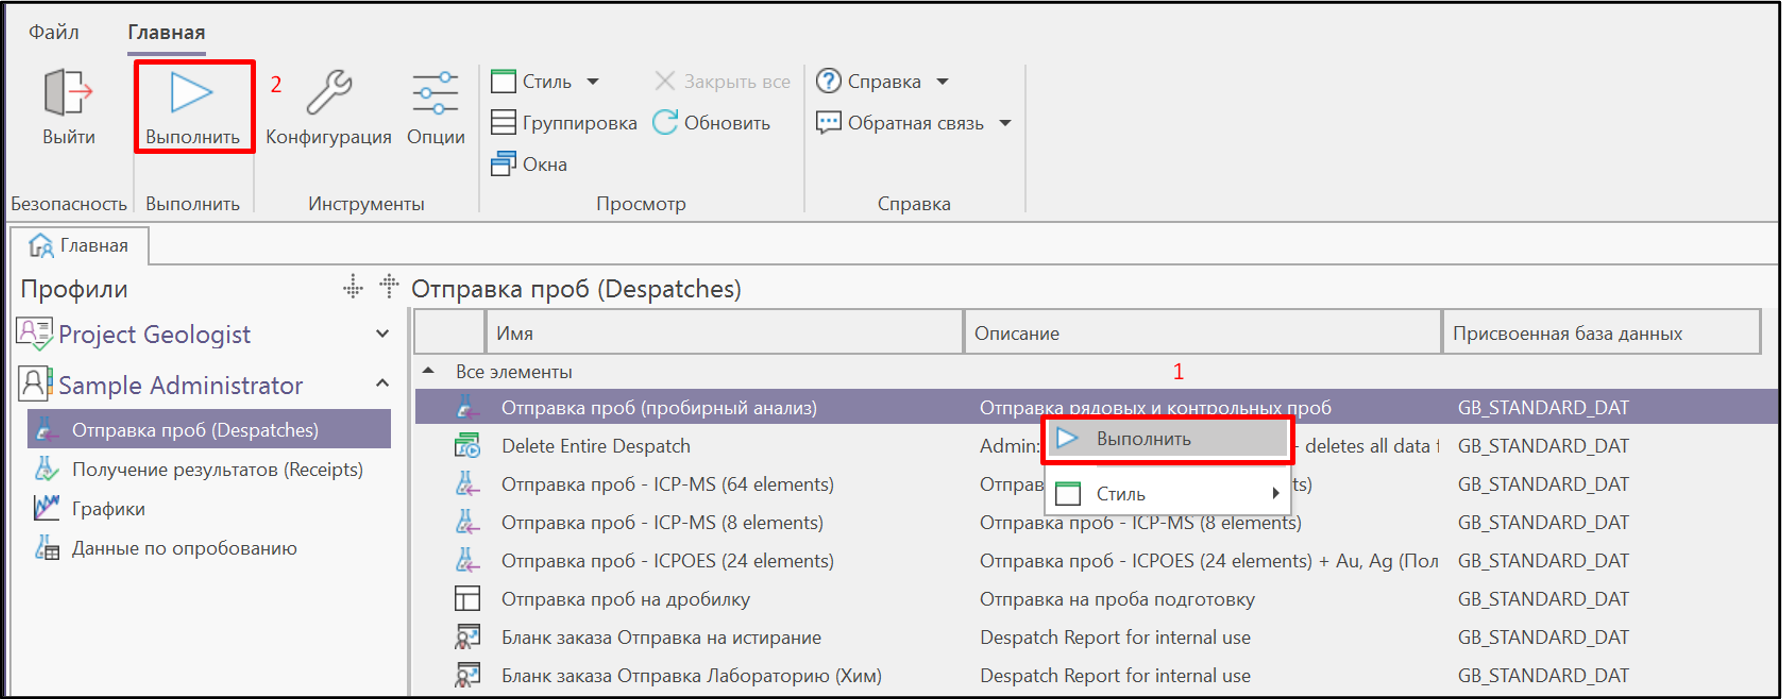
Task: Click the Обновить refresh icon
Action: pyautogui.click(x=665, y=122)
